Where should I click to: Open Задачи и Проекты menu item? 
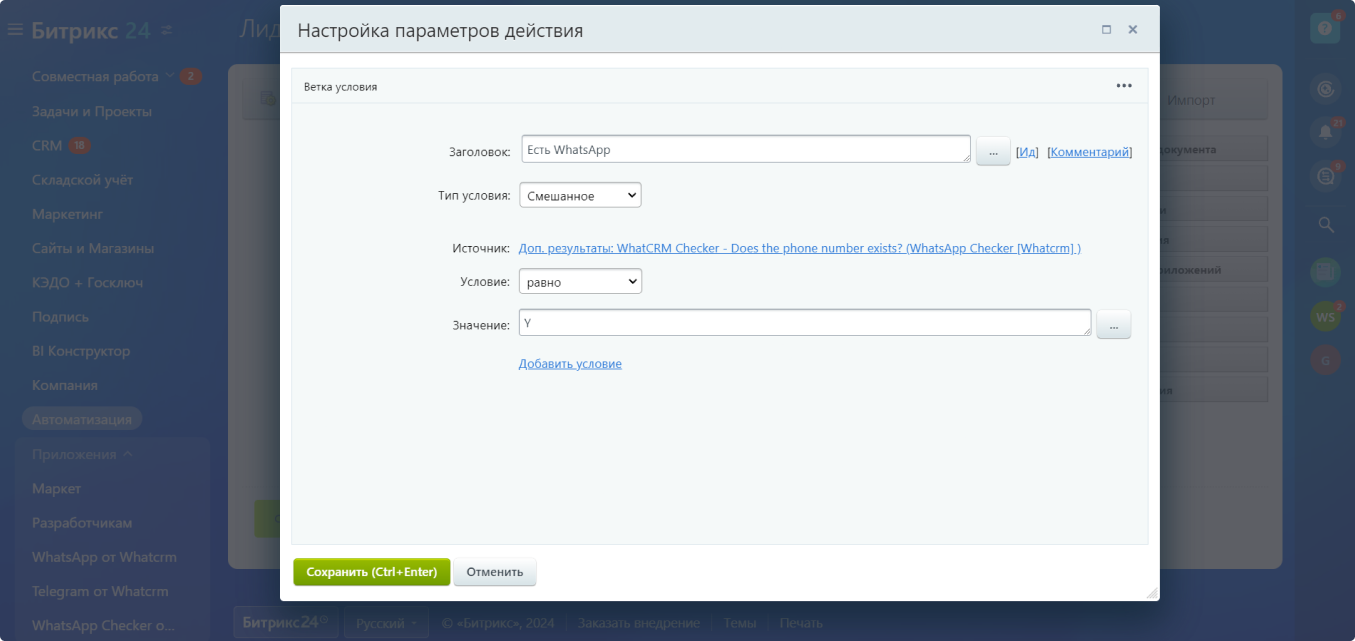click(91, 111)
